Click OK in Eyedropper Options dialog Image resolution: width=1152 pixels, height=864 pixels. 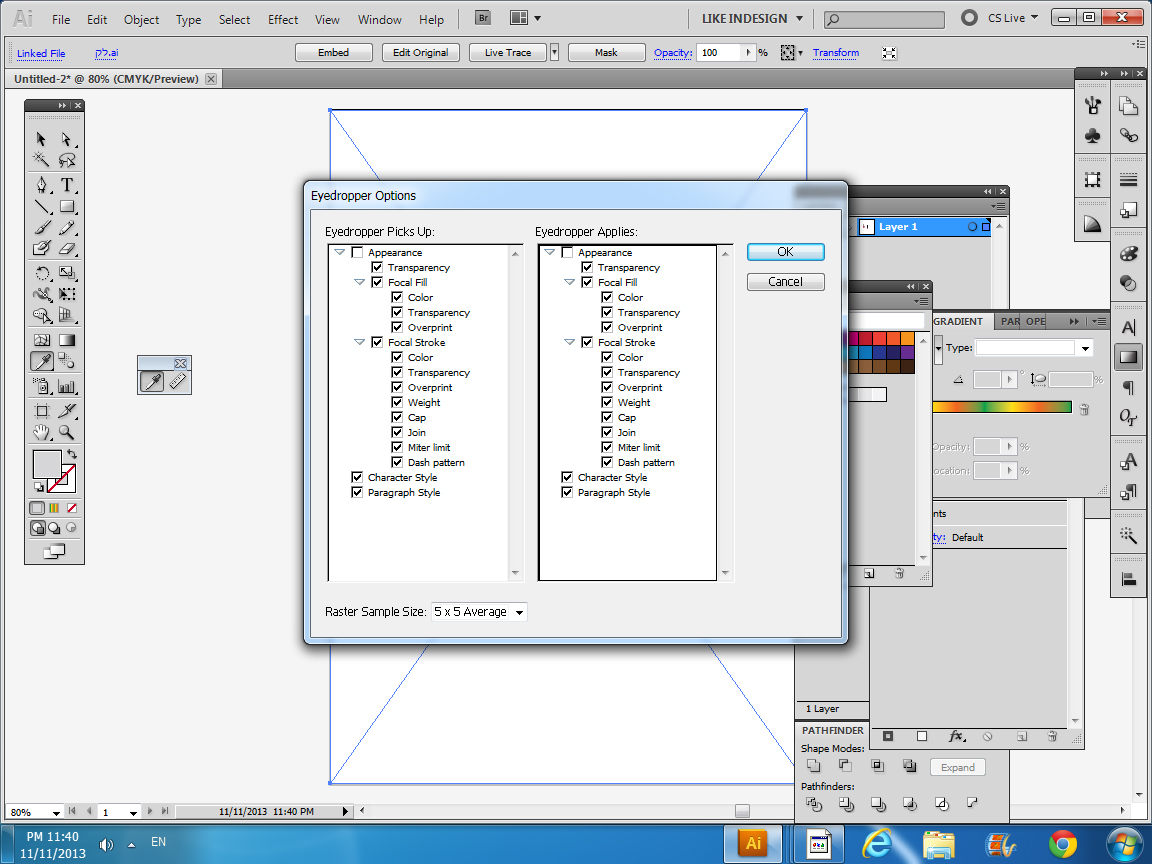[785, 252]
